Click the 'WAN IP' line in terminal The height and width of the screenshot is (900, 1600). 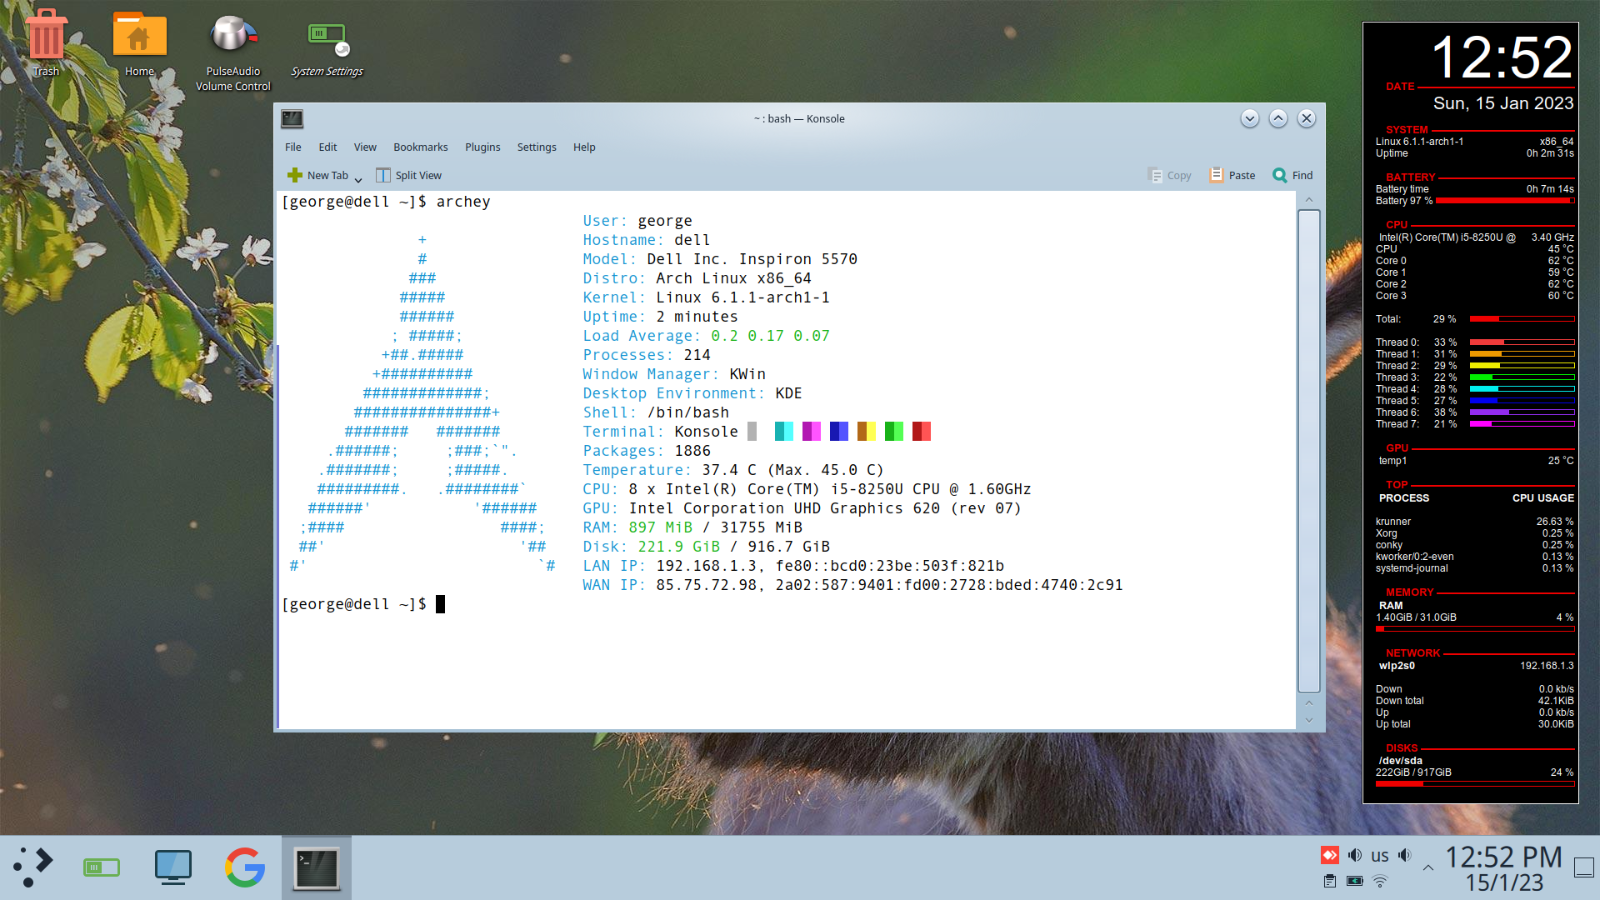[853, 585]
